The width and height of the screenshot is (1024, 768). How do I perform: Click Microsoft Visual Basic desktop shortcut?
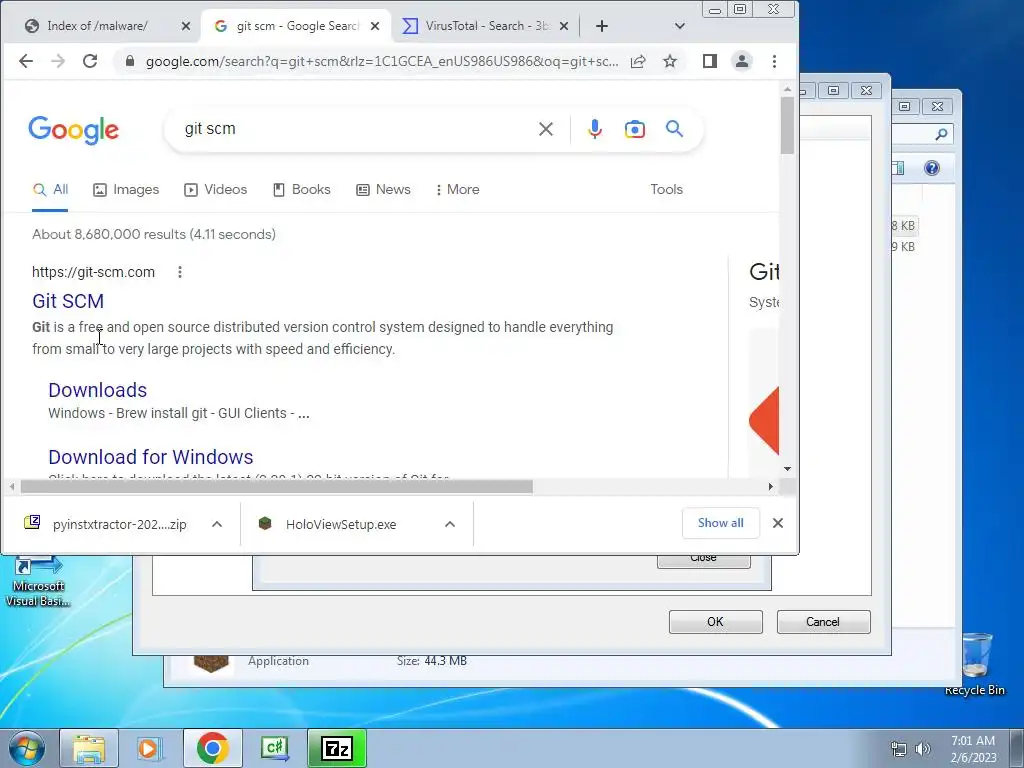[x=37, y=581]
